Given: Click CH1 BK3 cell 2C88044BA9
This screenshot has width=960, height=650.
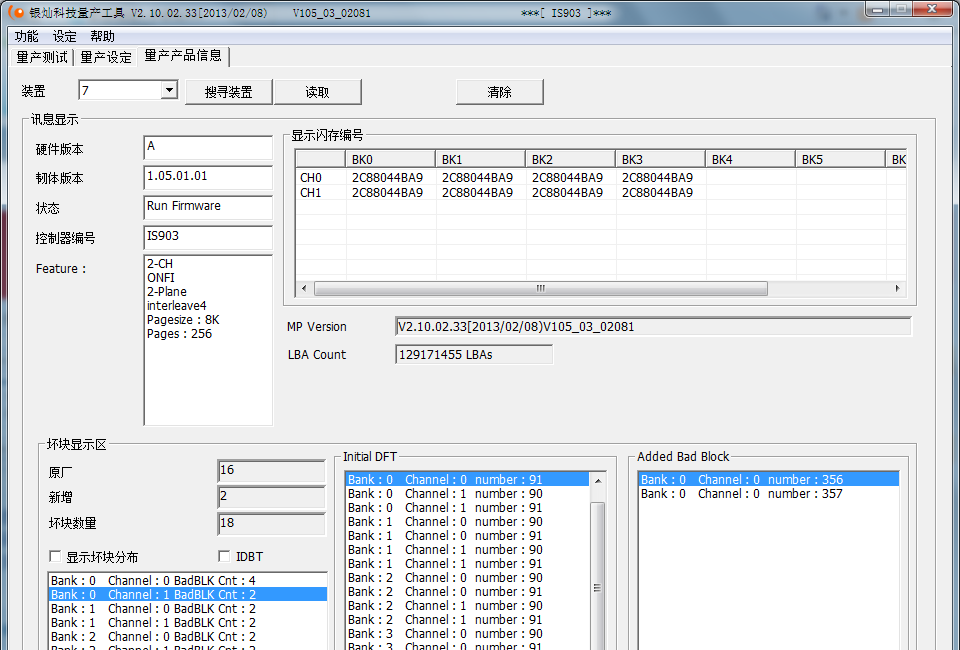Looking at the screenshot, I should 658,193.
